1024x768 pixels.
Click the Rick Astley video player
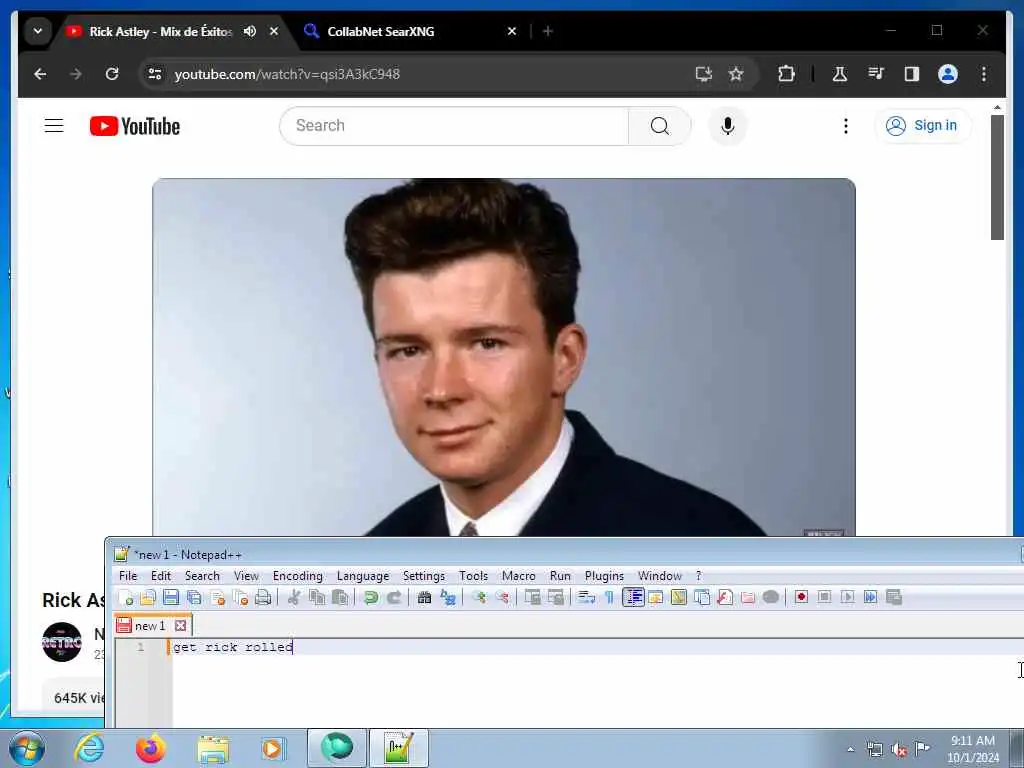pos(504,357)
